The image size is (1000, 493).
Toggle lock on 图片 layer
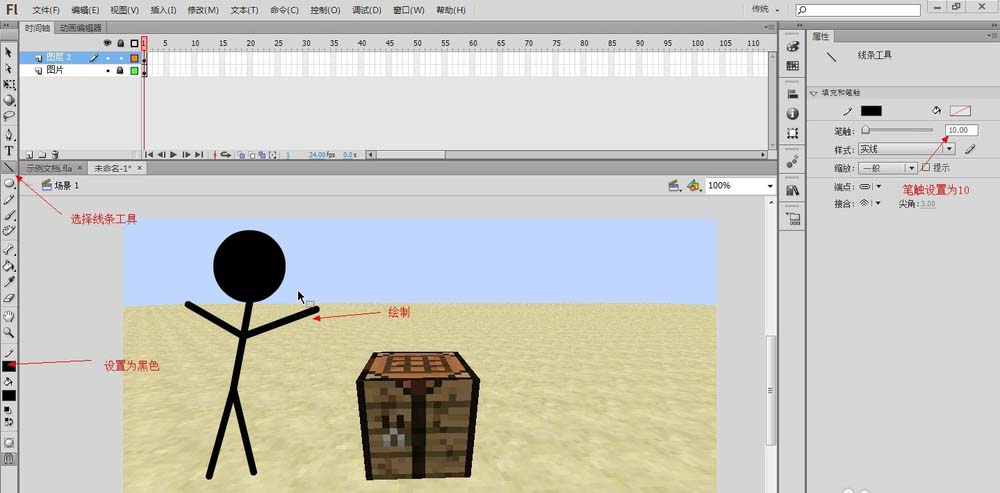click(120, 71)
